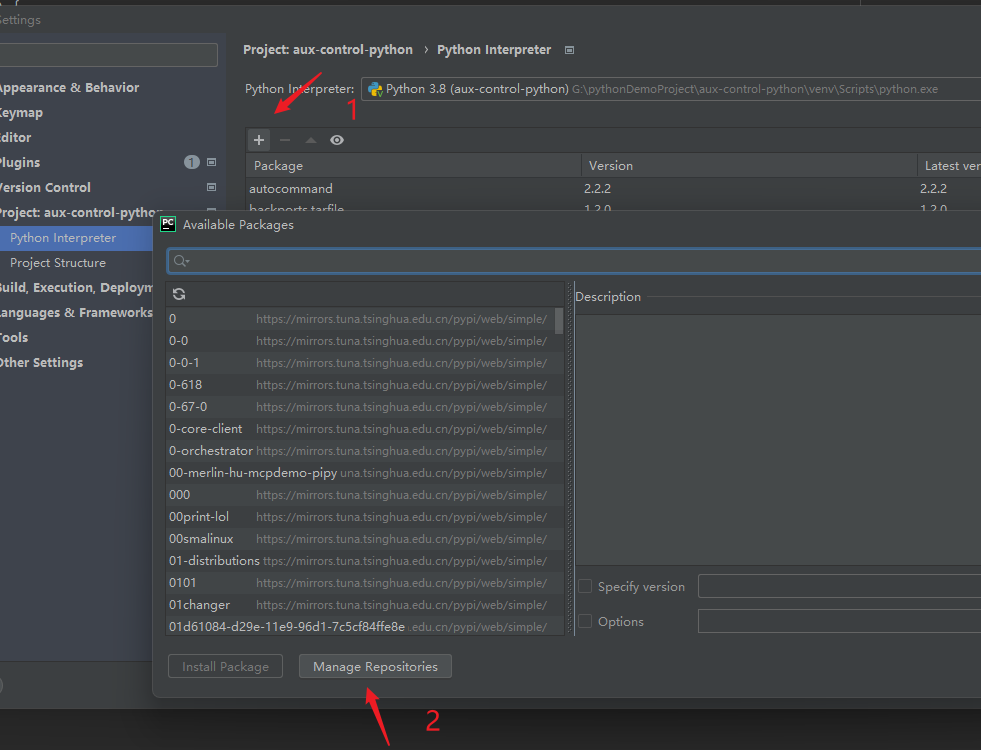
Task: Click the Python logo in the interpreter field
Action: coord(375,89)
